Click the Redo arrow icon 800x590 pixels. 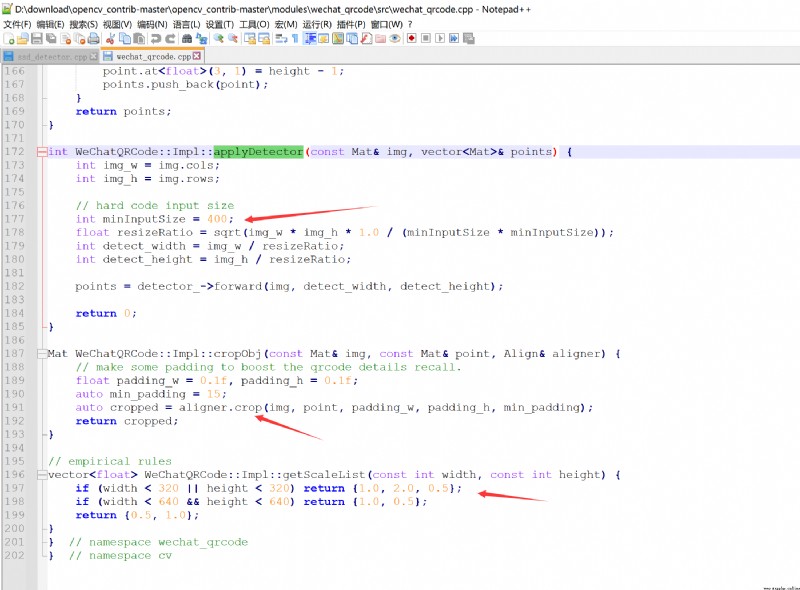coord(170,39)
